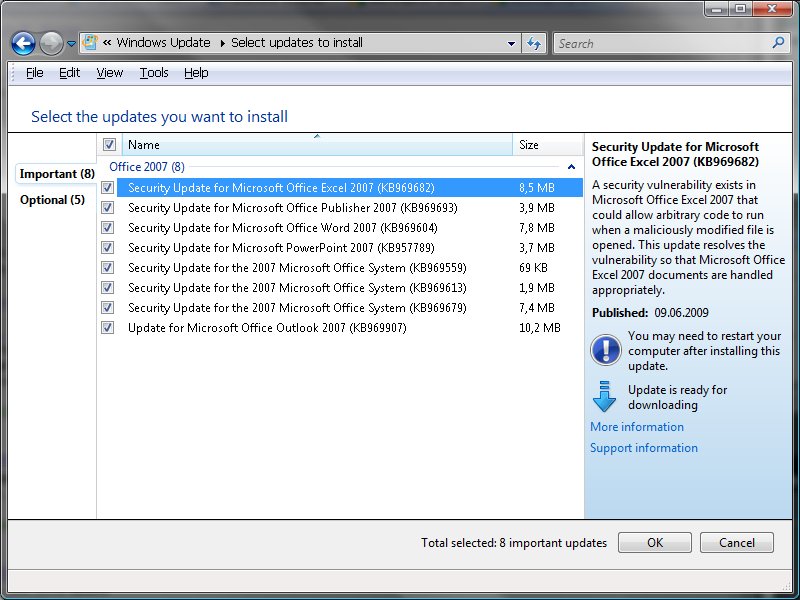
Task: Click OK to install selected updates
Action: coord(655,542)
